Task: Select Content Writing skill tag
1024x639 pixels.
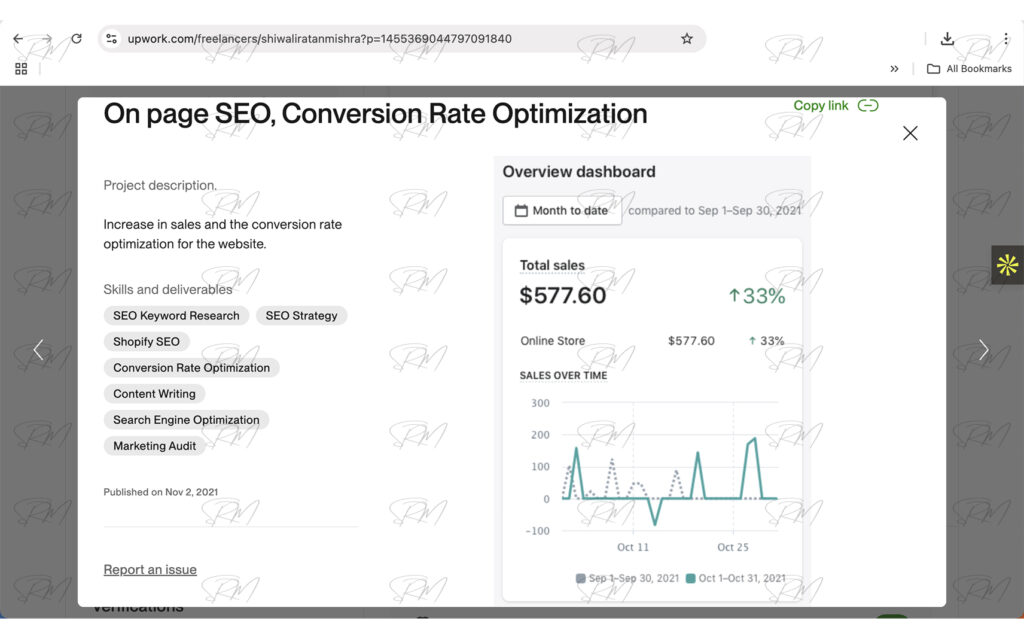Action: point(154,394)
